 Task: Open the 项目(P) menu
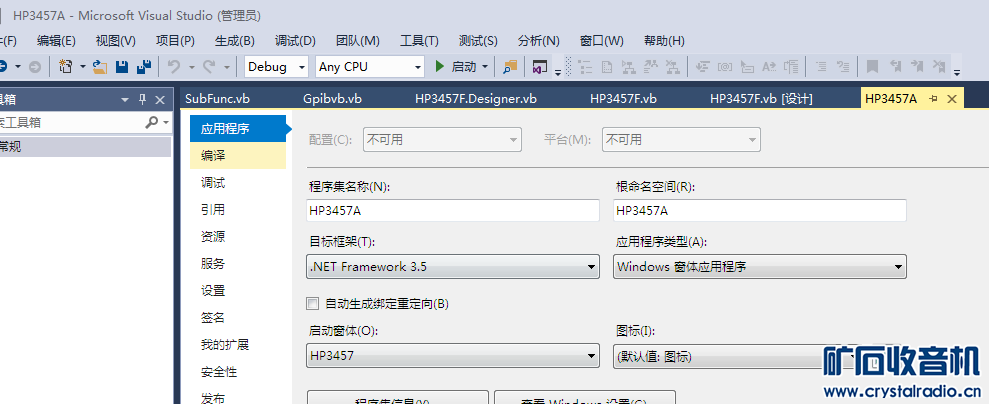click(x=175, y=41)
